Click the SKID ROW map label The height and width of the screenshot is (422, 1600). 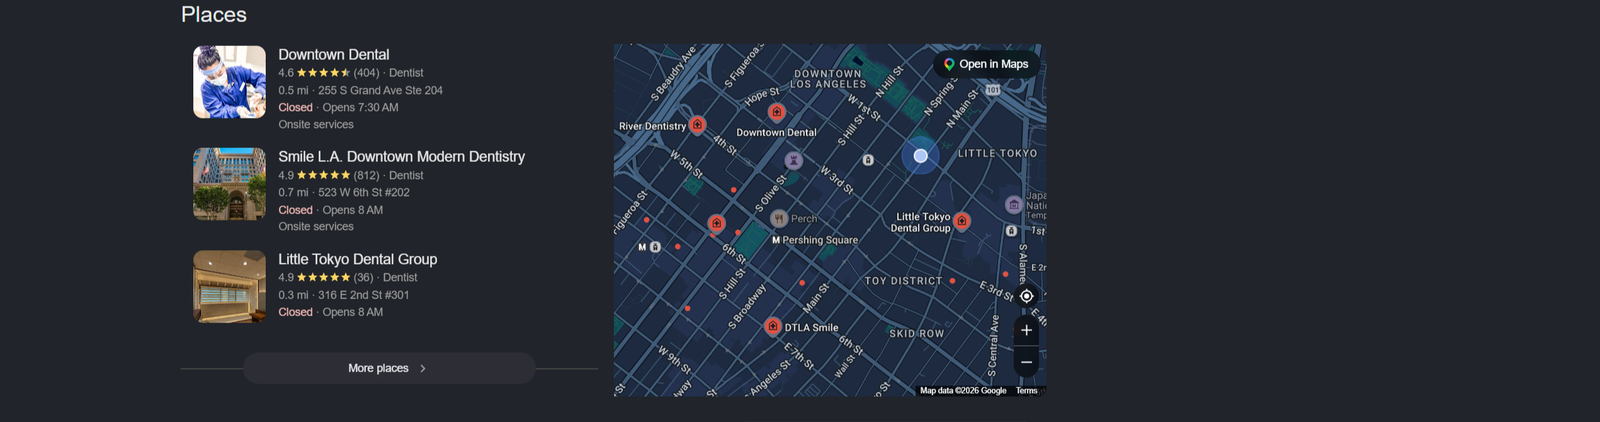point(917,333)
